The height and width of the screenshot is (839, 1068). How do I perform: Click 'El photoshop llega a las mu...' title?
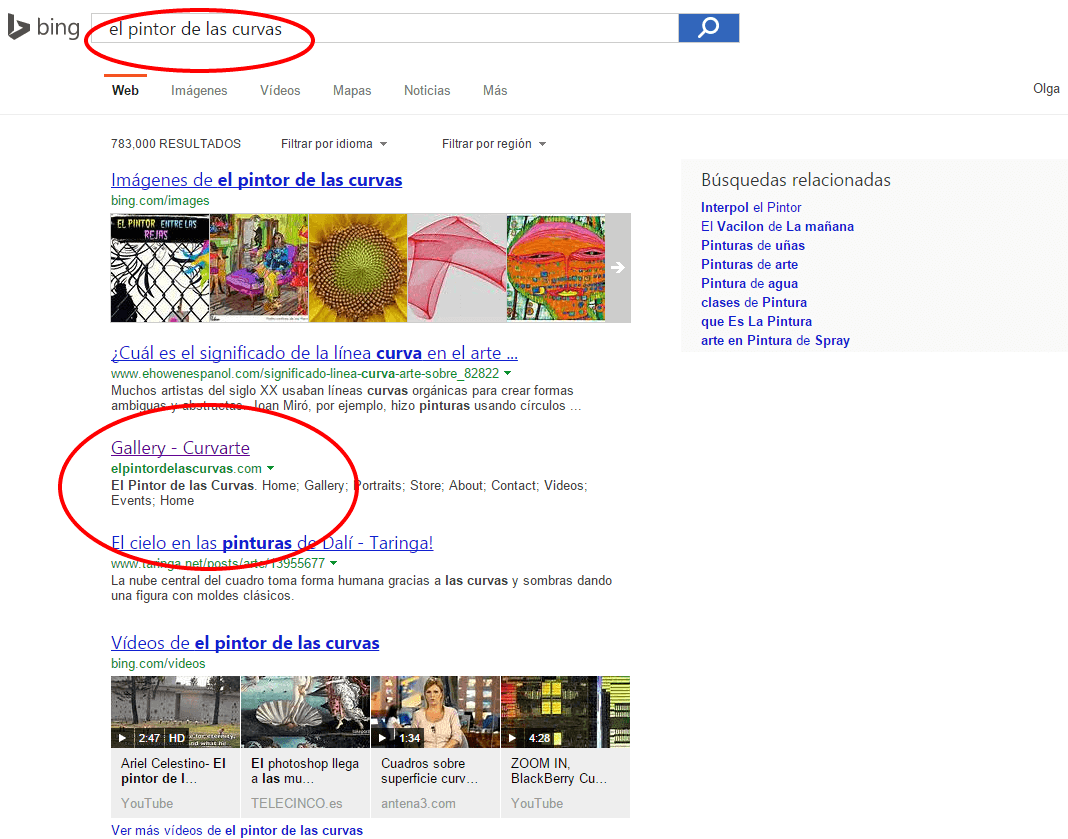(x=304, y=771)
